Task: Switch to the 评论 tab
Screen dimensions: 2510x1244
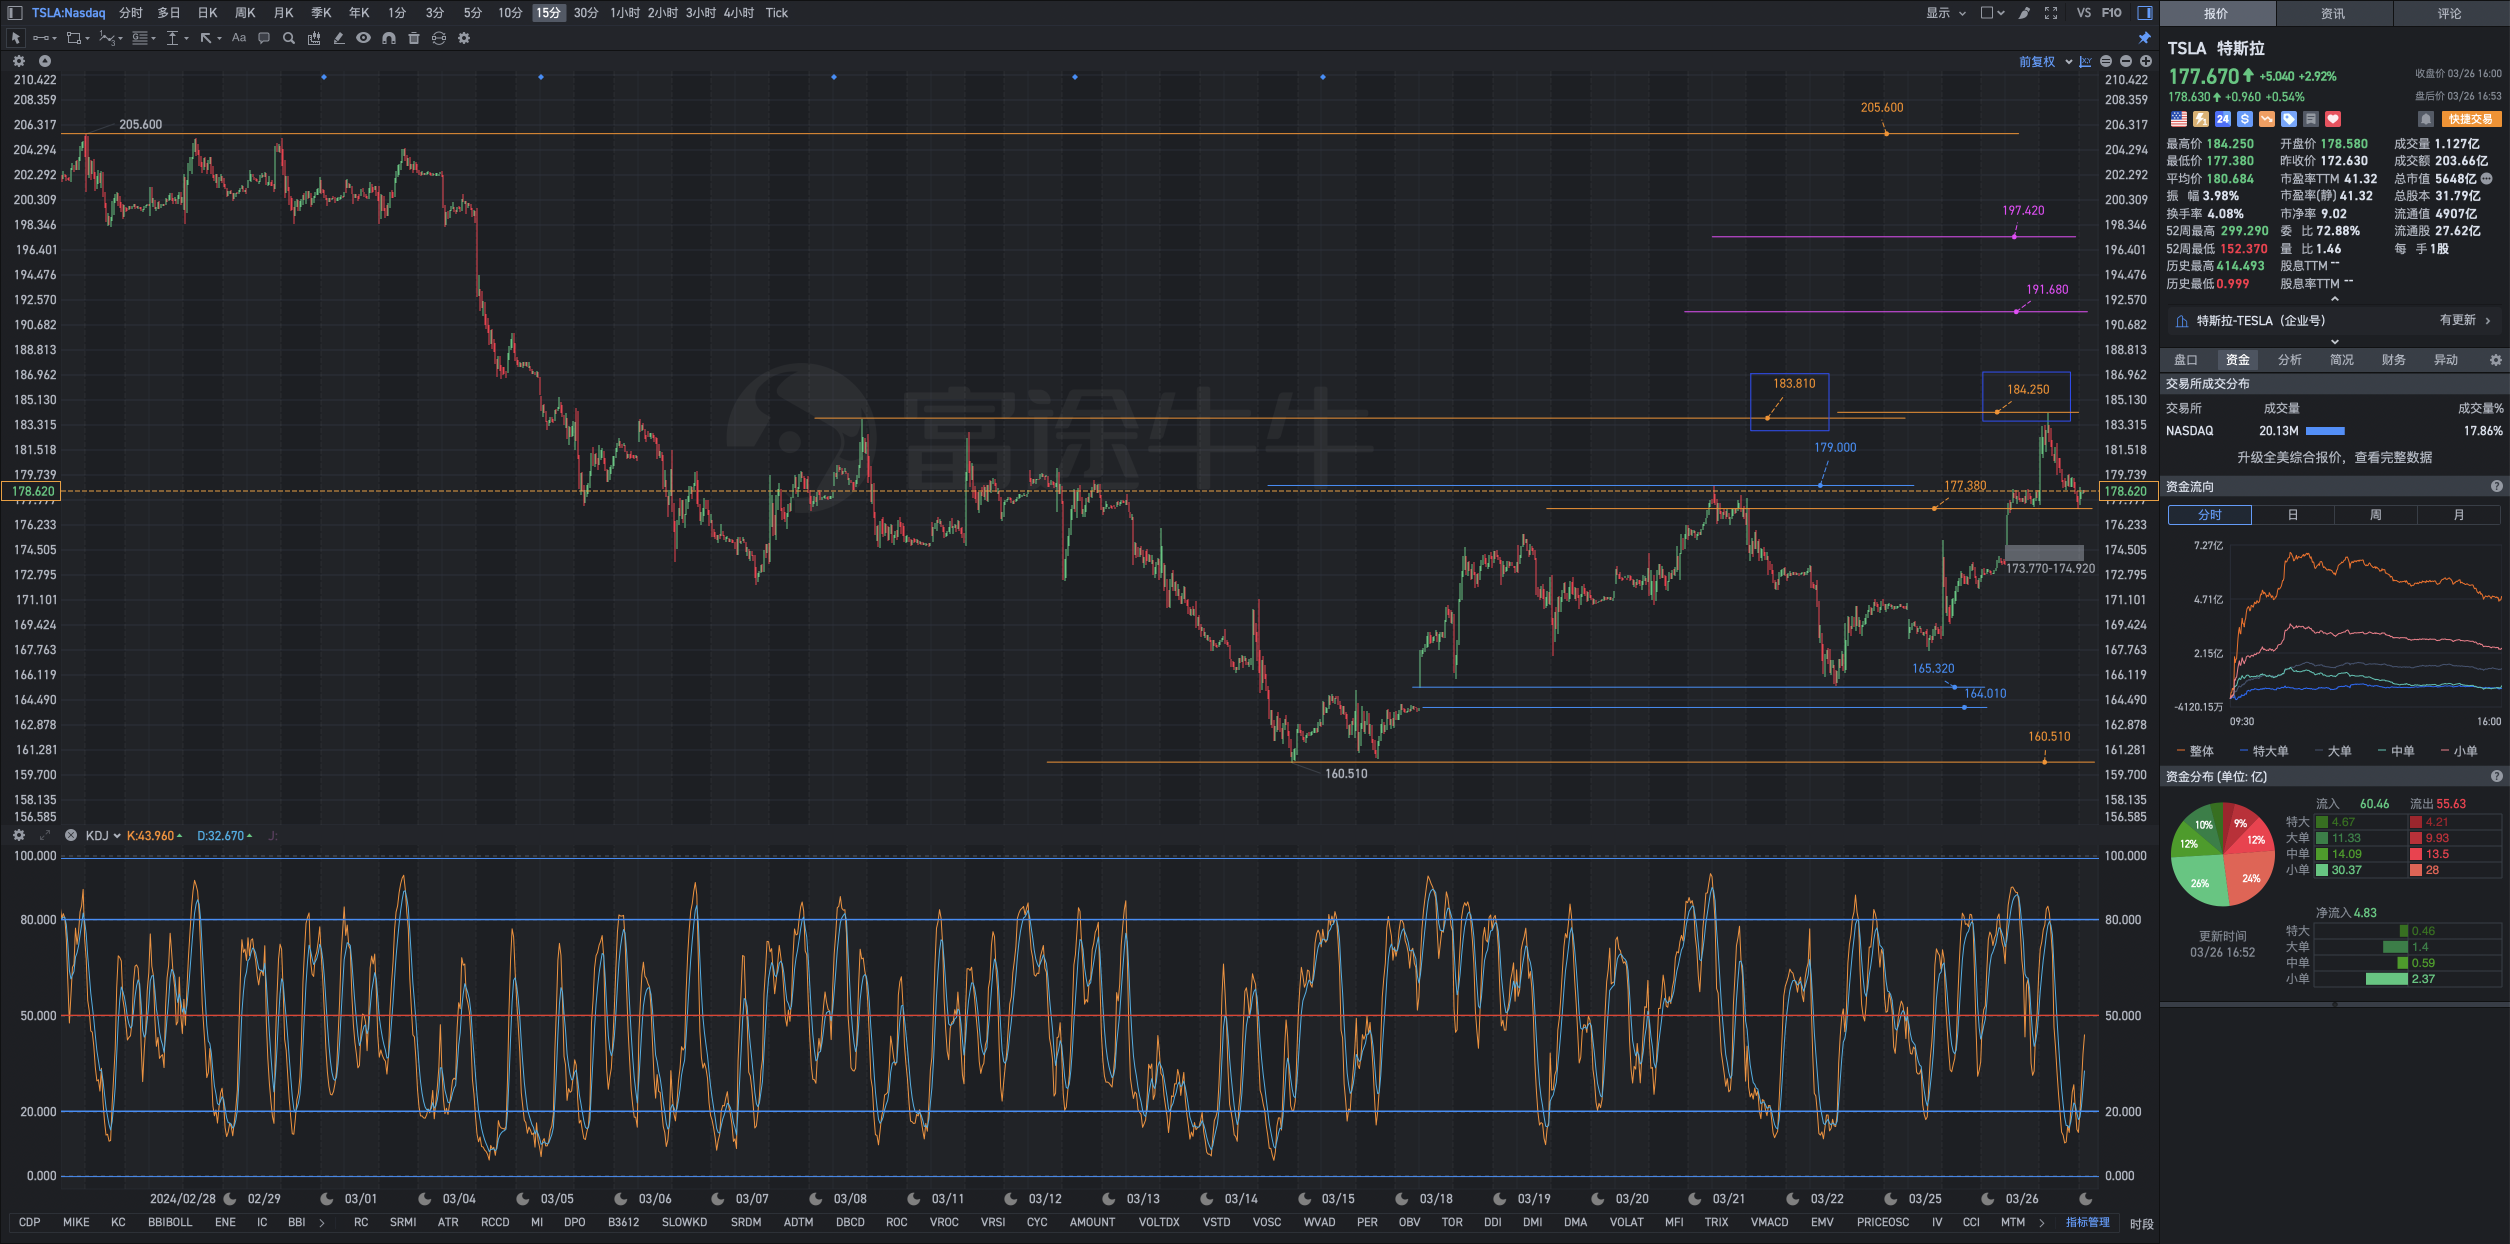Action: 2449,13
